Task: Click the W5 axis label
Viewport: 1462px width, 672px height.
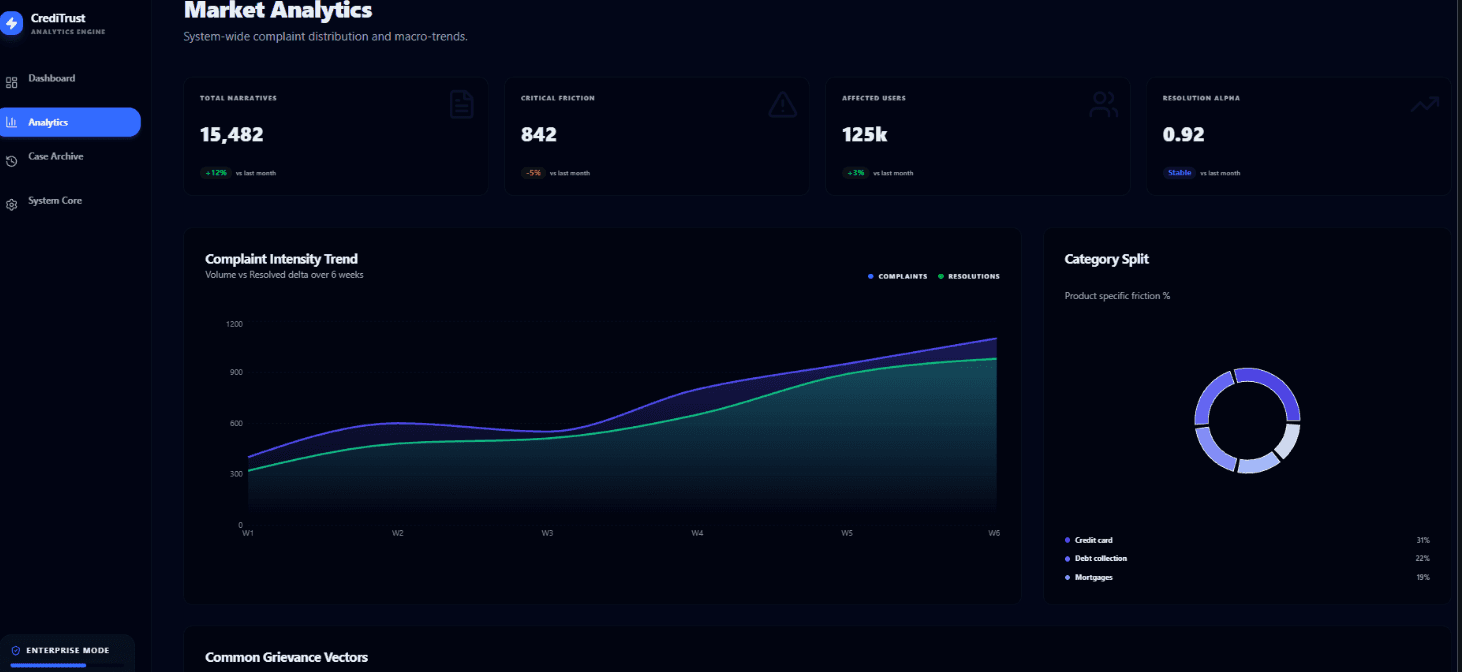Action: click(847, 533)
